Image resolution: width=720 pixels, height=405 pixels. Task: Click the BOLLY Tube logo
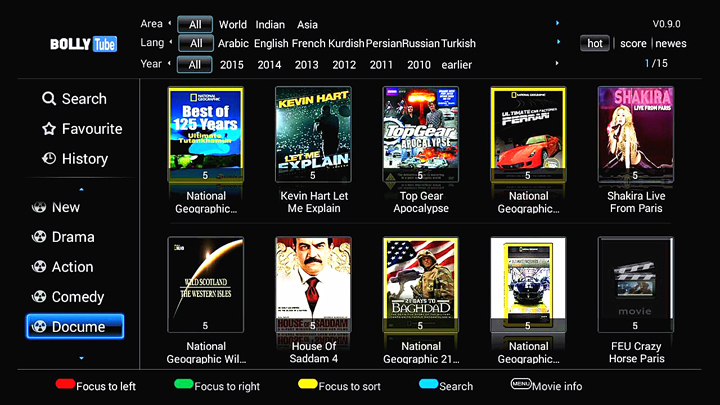(84, 44)
